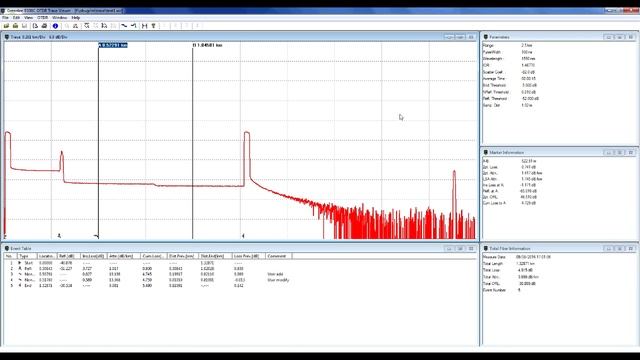Click the step-shaped event toolbar icon
Image resolution: width=640 pixels, height=360 pixels.
point(133,26)
